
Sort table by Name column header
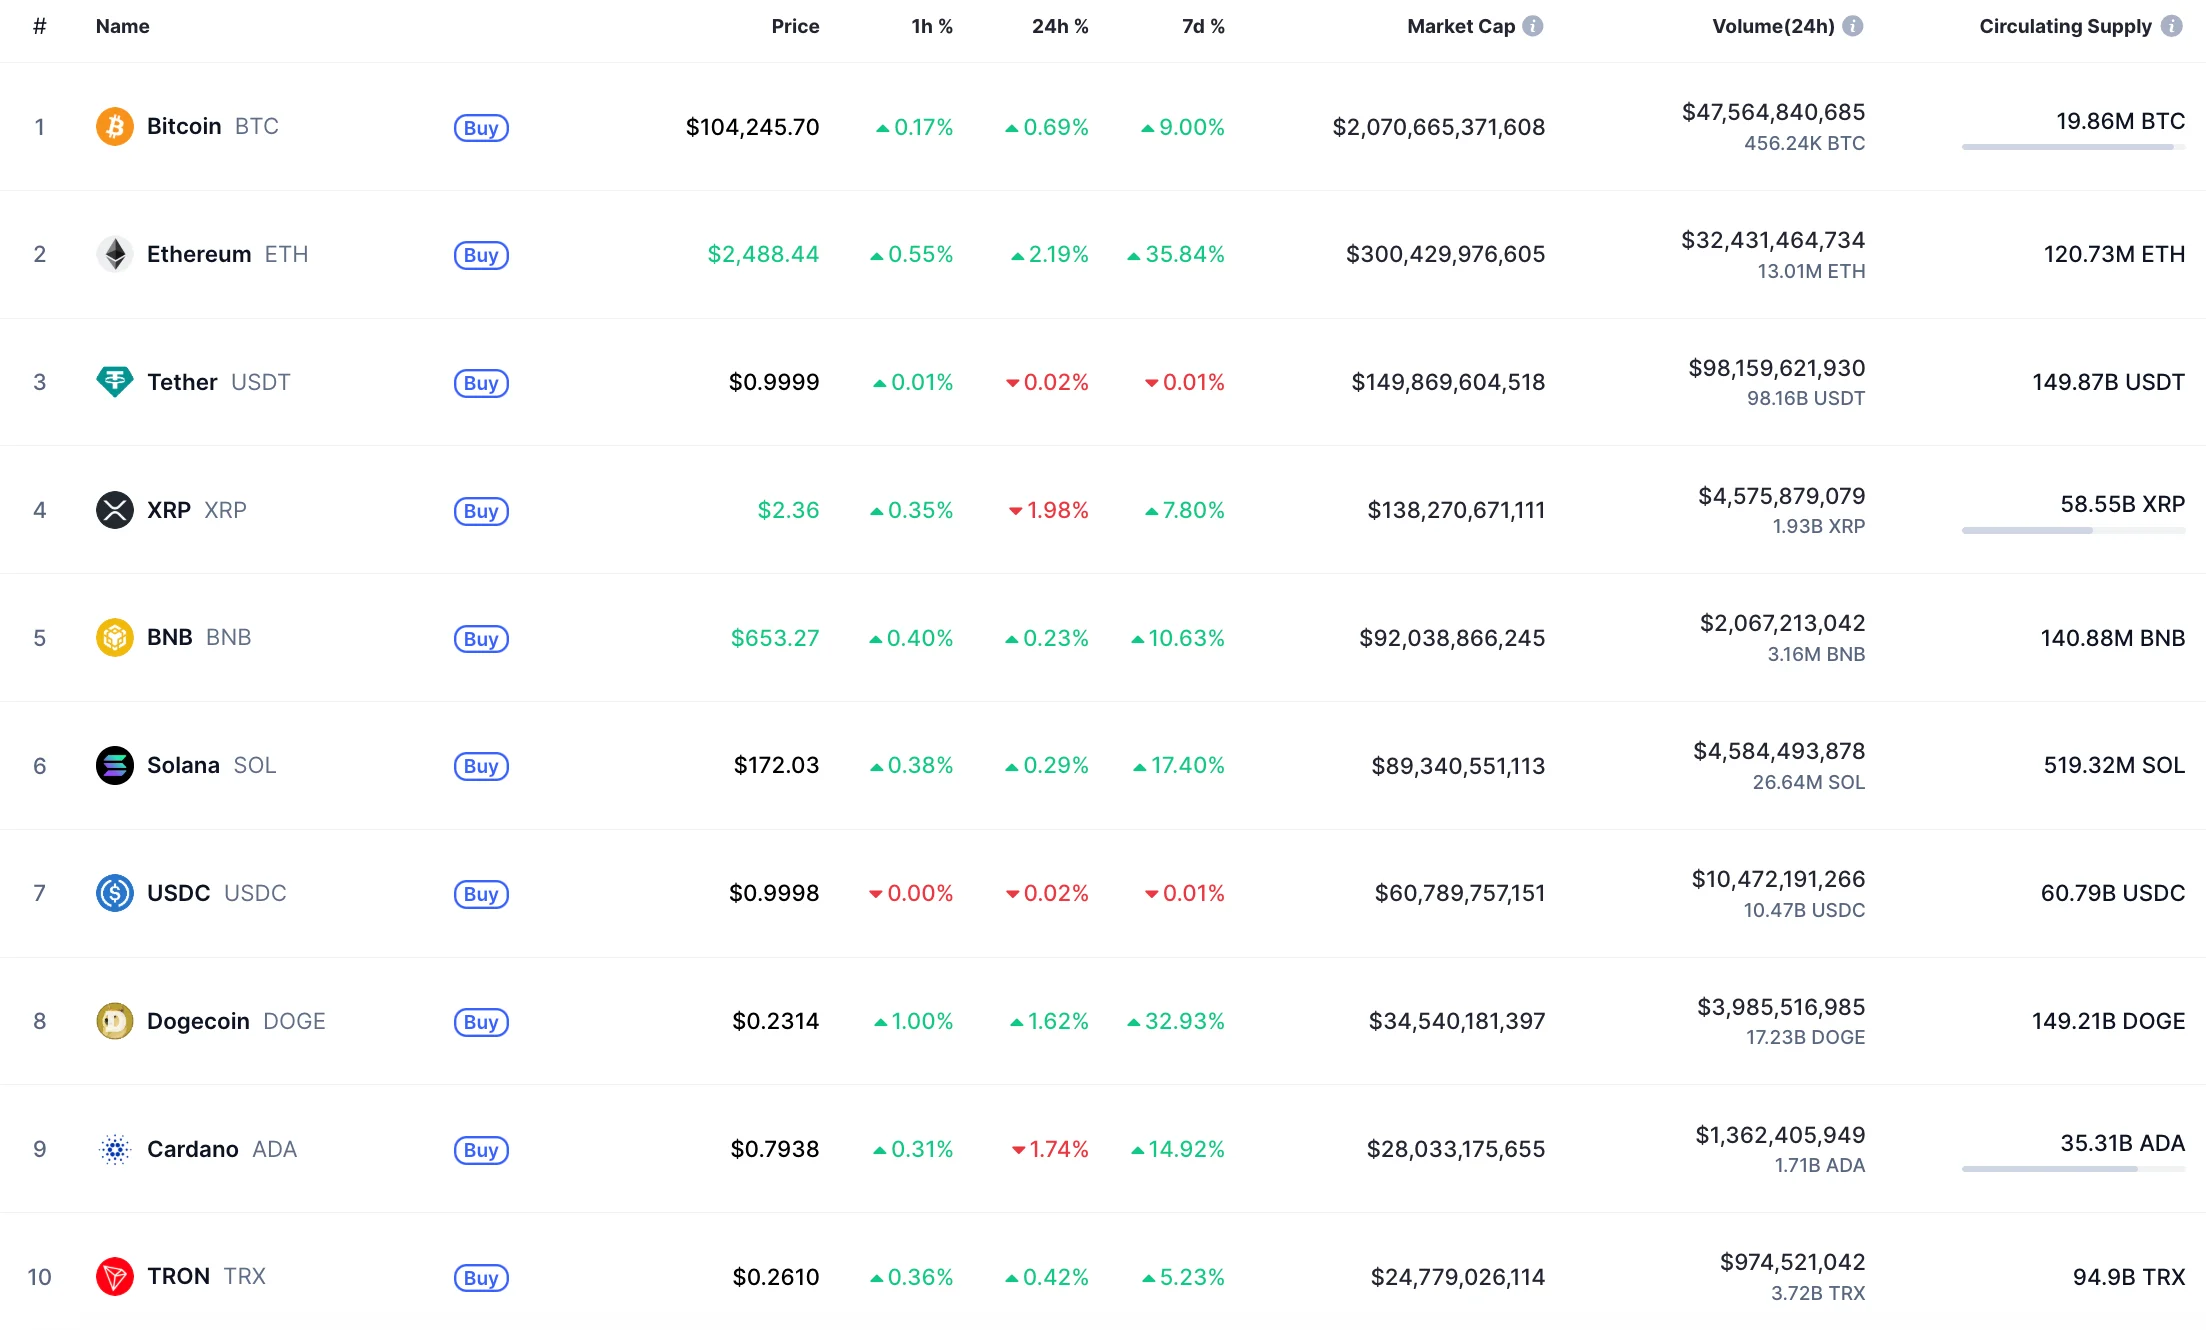point(122,26)
